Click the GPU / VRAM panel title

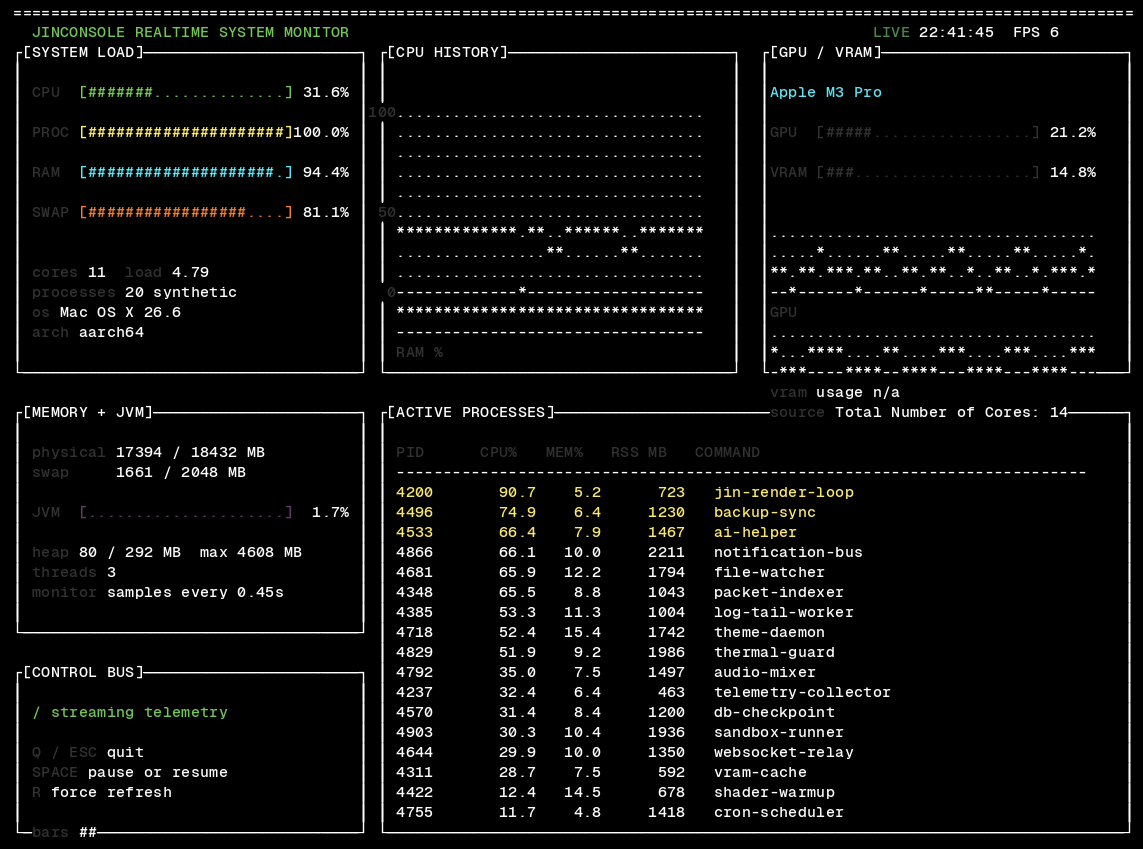[x=826, y=52]
